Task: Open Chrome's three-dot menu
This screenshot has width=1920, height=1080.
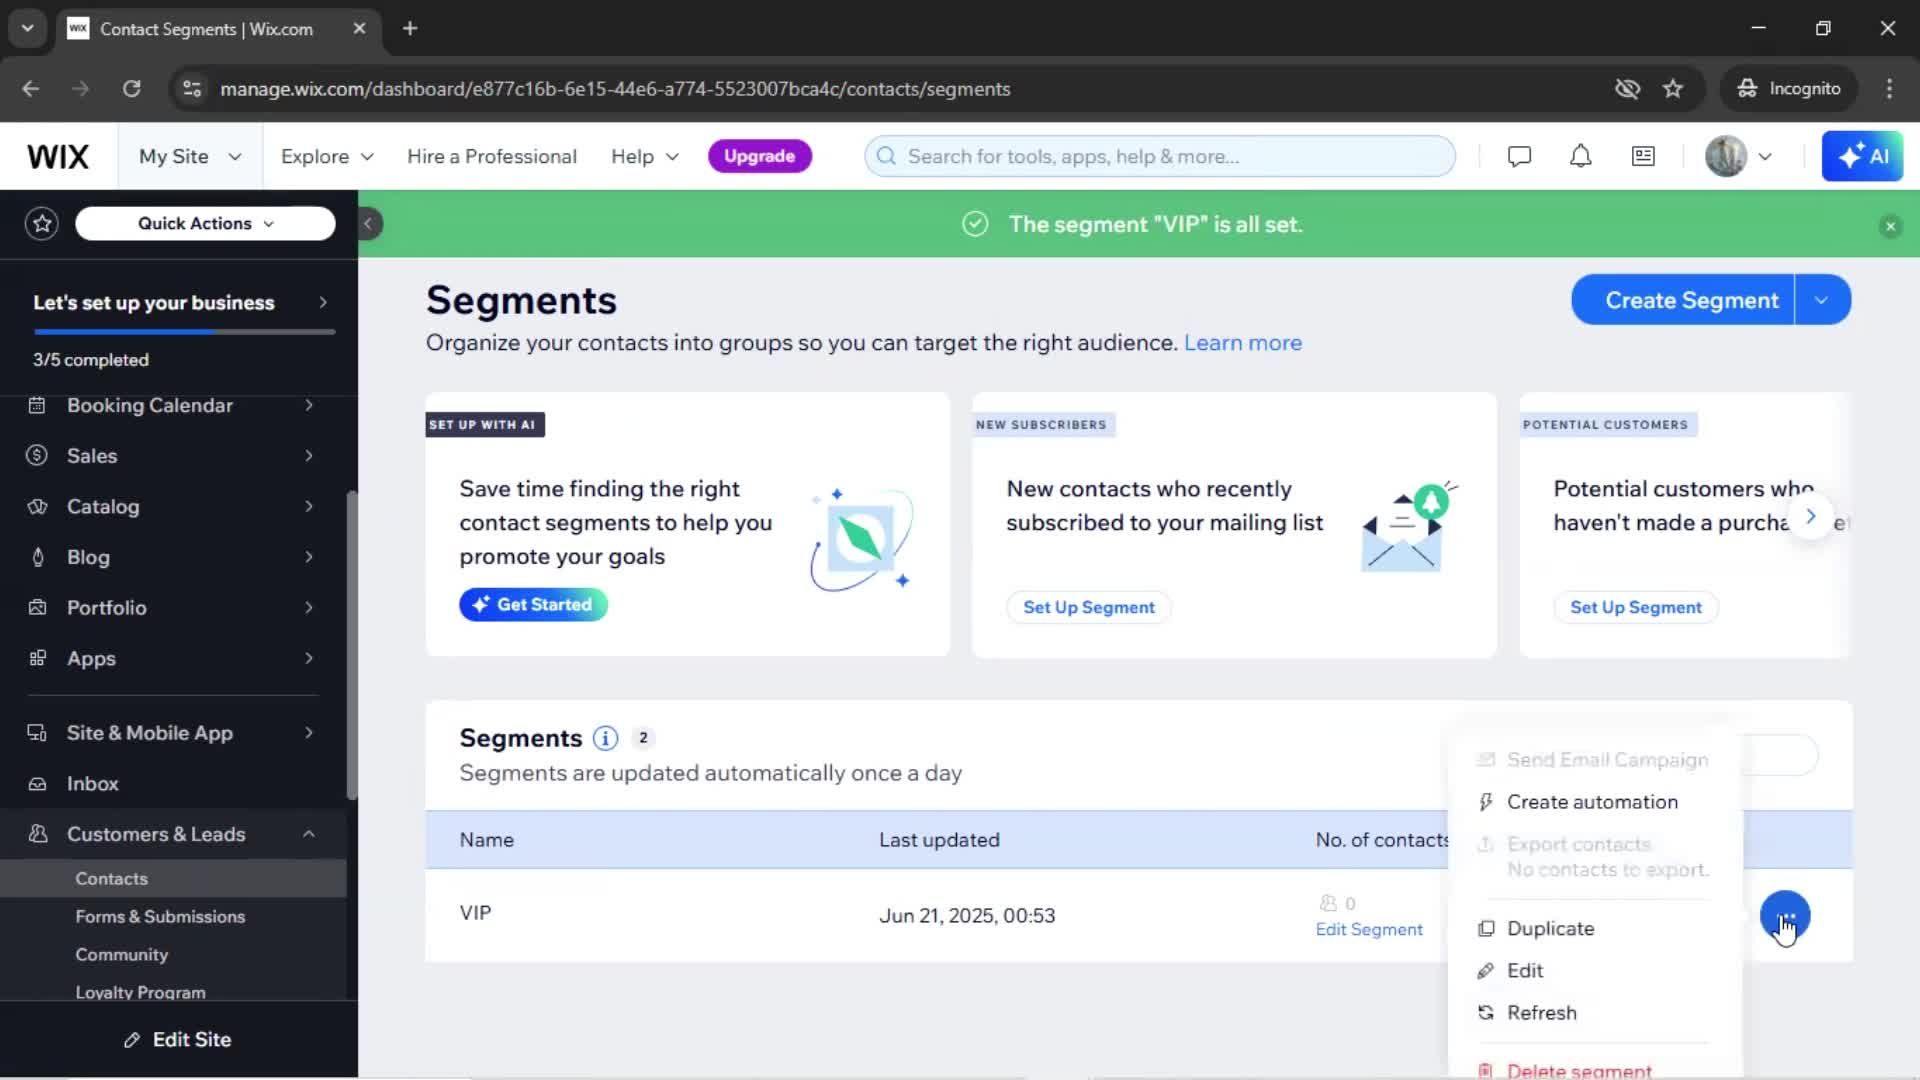Action: pyautogui.click(x=1889, y=89)
